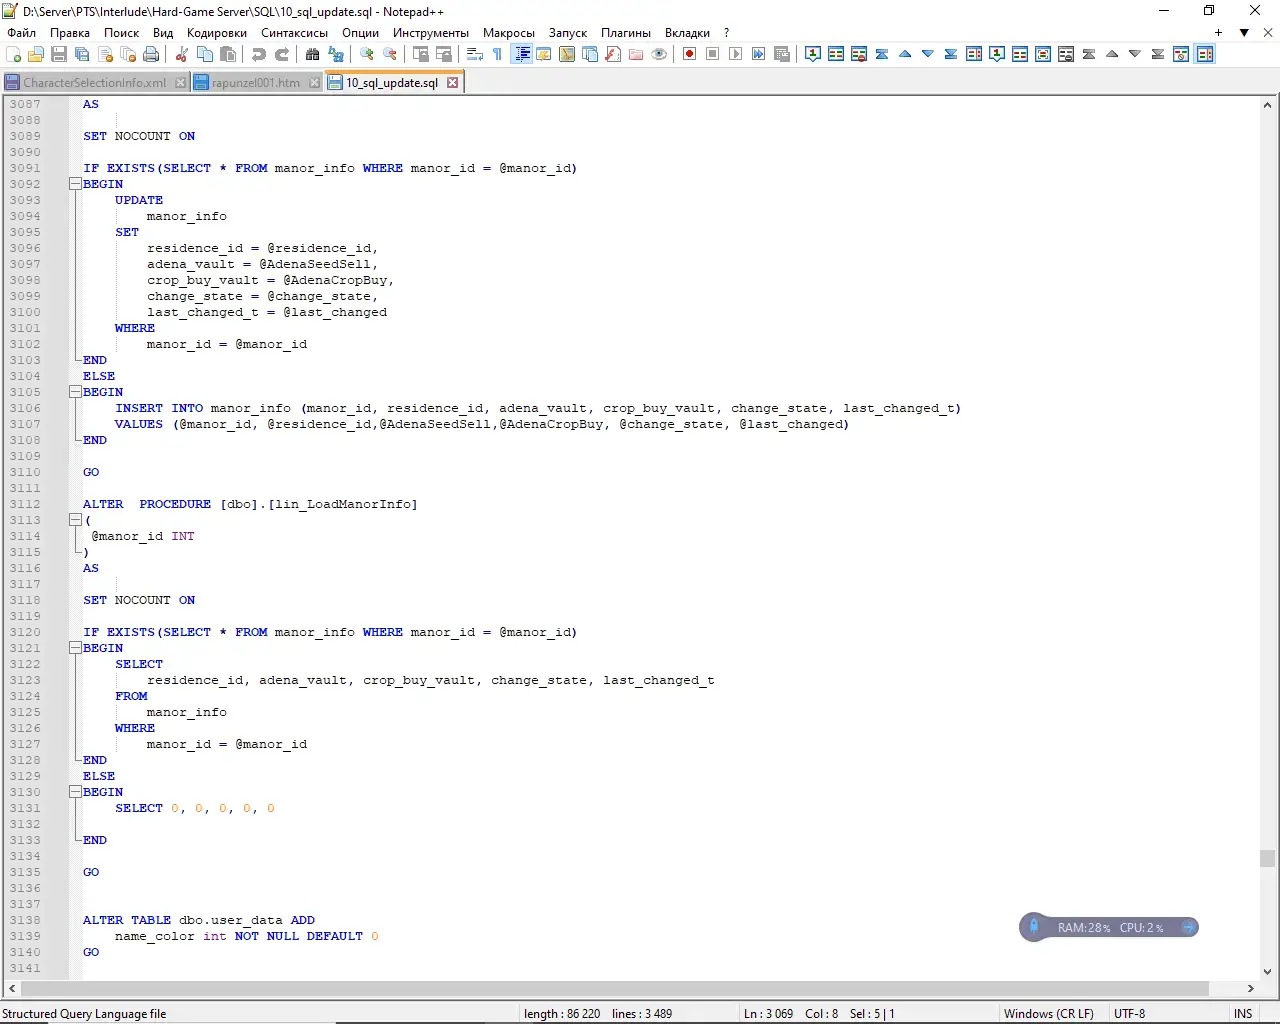Click the RAM 28% memory cleaner widget
Image resolution: width=1280 pixels, height=1024 pixels.
coord(1109,927)
